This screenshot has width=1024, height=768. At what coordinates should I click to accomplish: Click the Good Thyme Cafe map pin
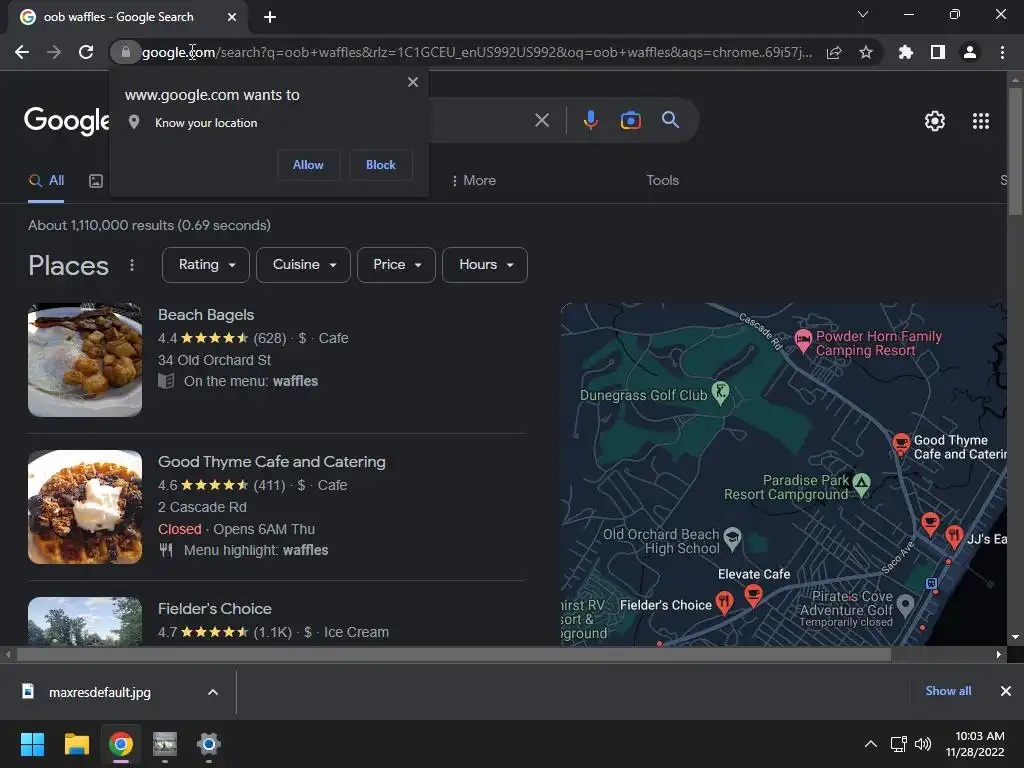click(901, 444)
